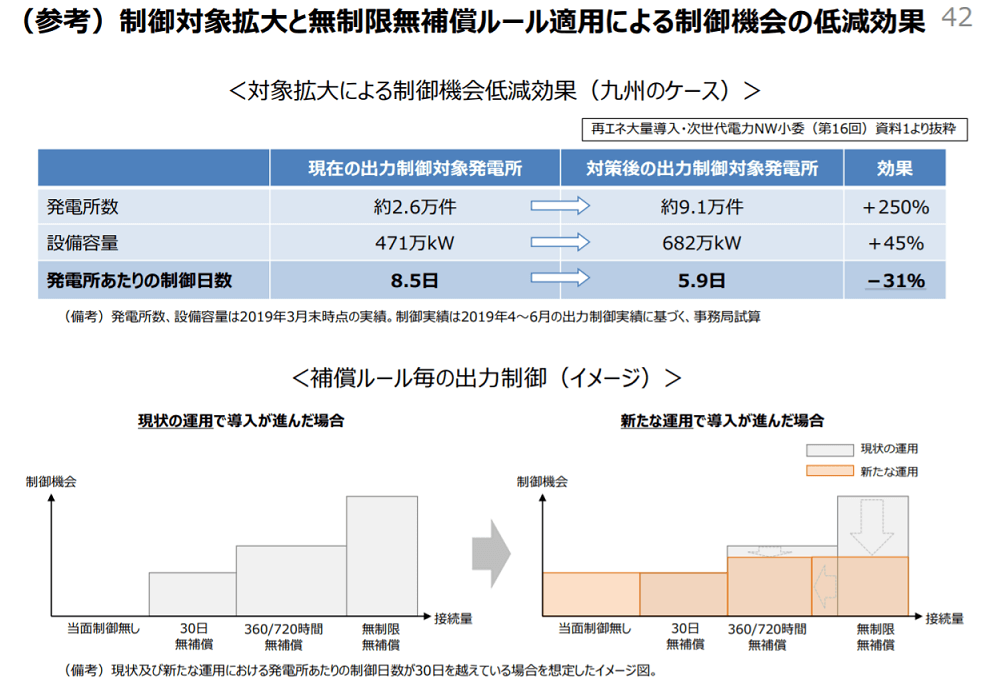Click the large gray arrow between the two charts

491,548
